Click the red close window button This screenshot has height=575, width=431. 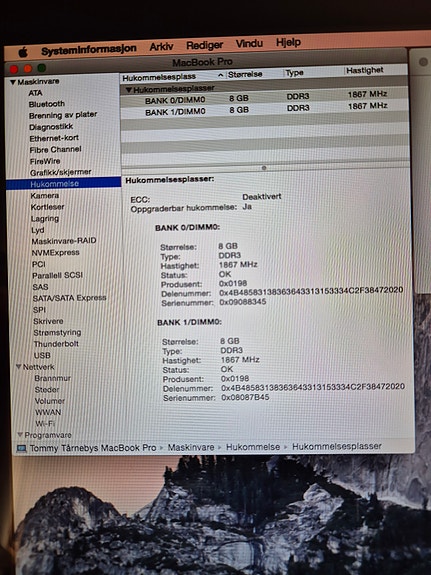pyautogui.click(x=14, y=69)
